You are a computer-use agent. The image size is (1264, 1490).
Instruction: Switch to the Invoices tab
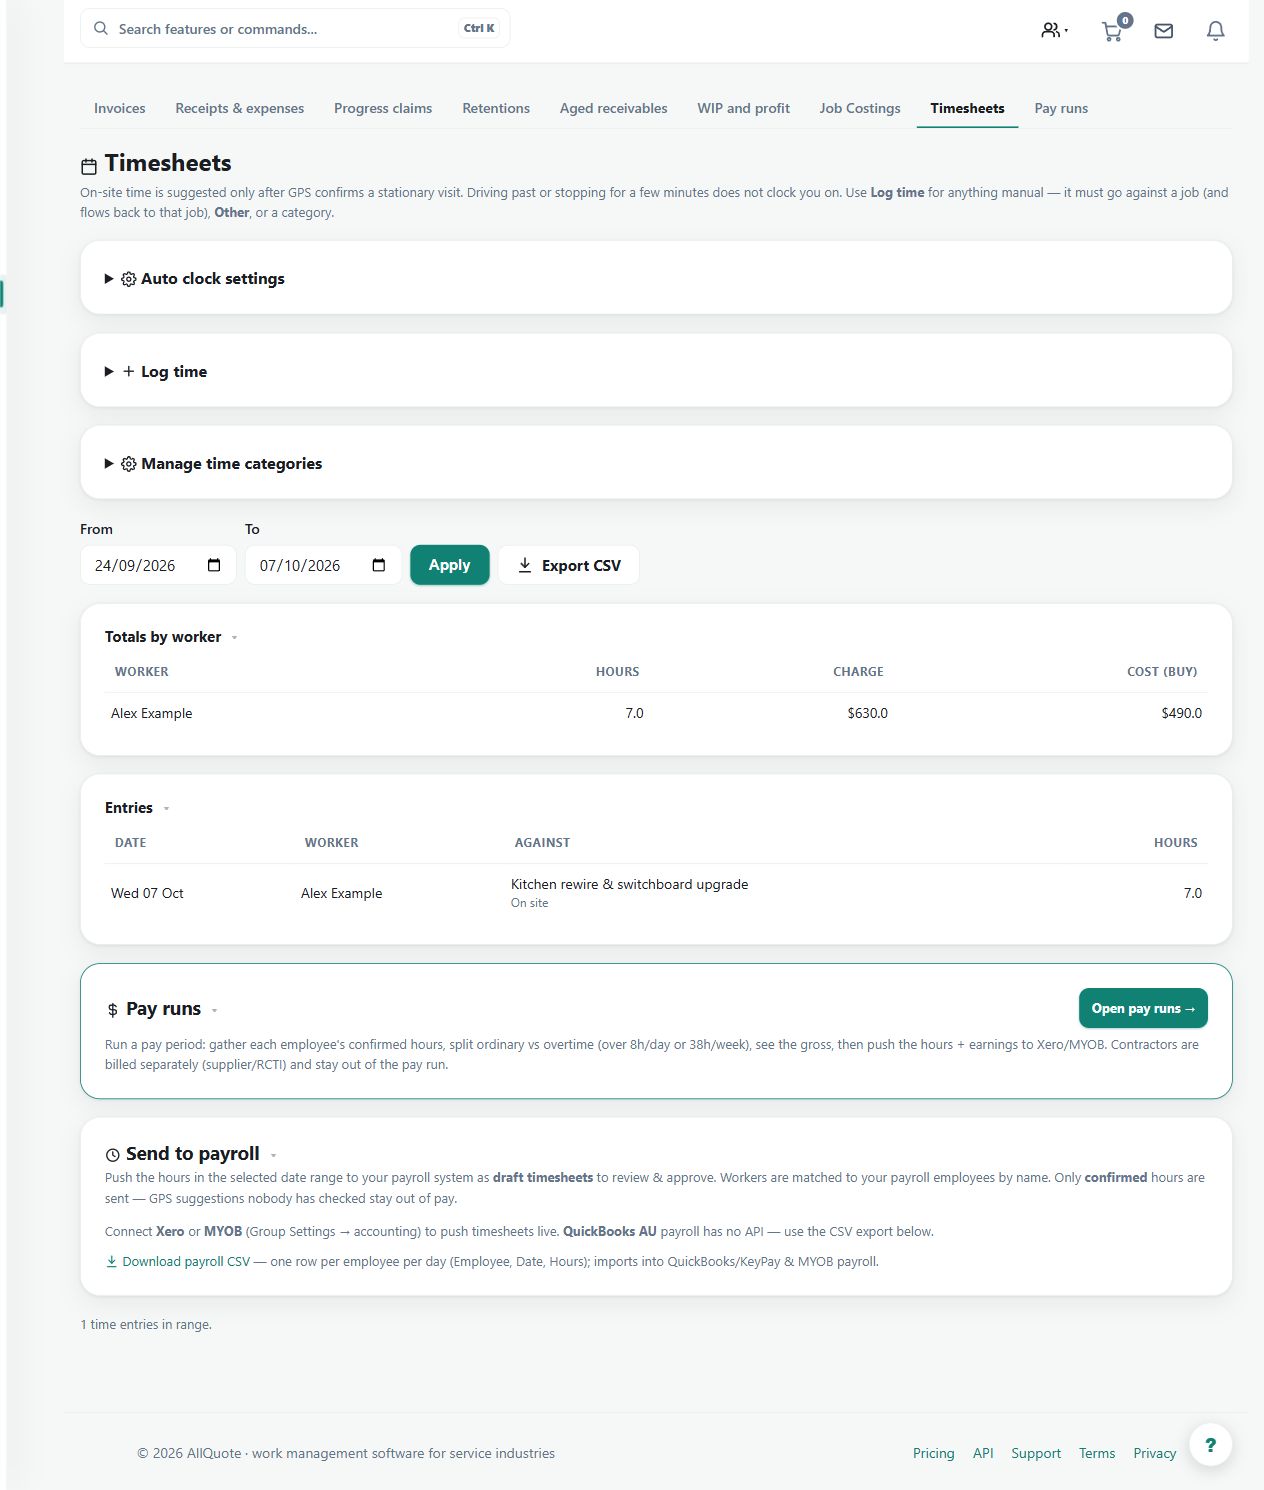coord(120,108)
